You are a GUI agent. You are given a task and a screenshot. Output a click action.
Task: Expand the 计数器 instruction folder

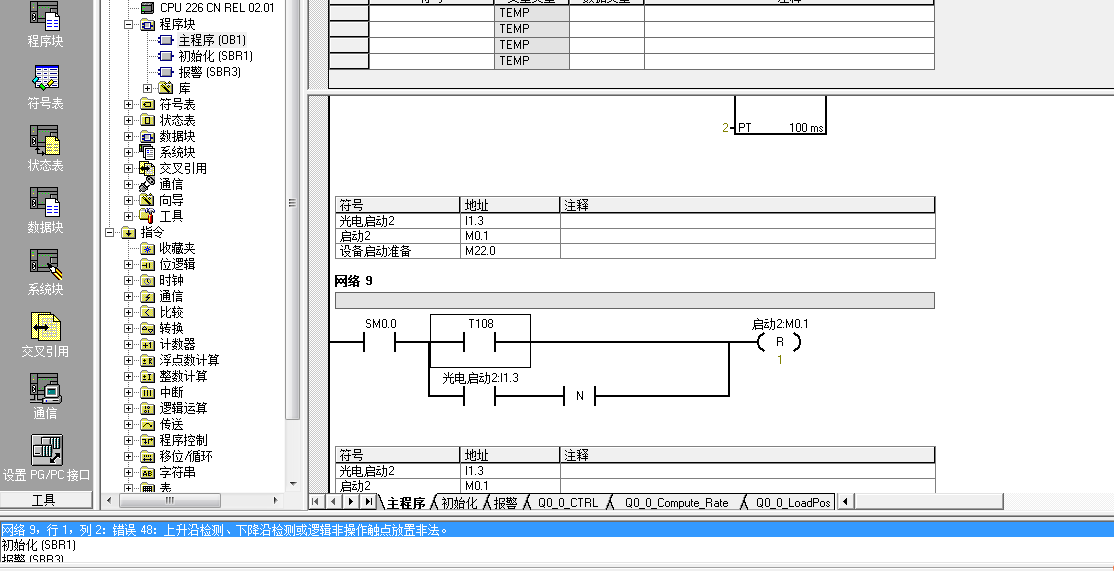[x=128, y=344]
